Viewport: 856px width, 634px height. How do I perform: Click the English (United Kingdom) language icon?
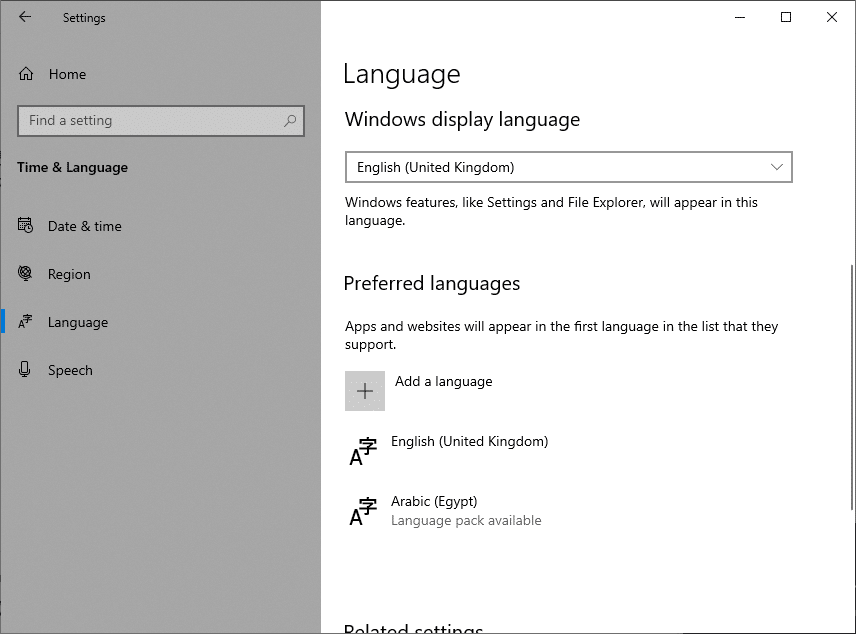click(363, 451)
